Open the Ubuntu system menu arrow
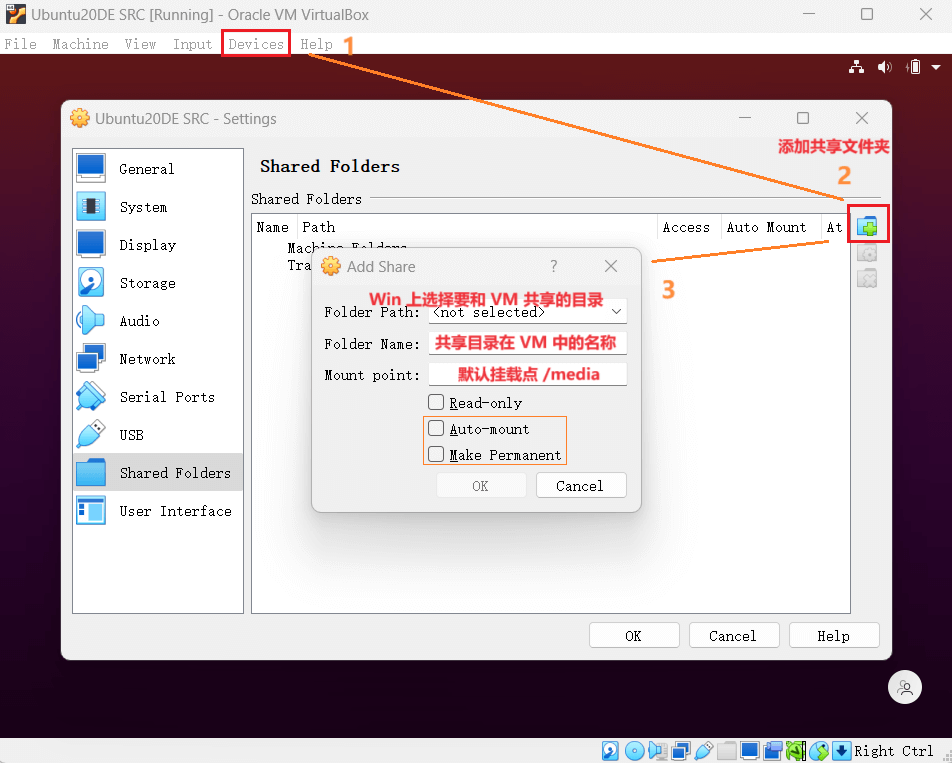 tap(936, 67)
